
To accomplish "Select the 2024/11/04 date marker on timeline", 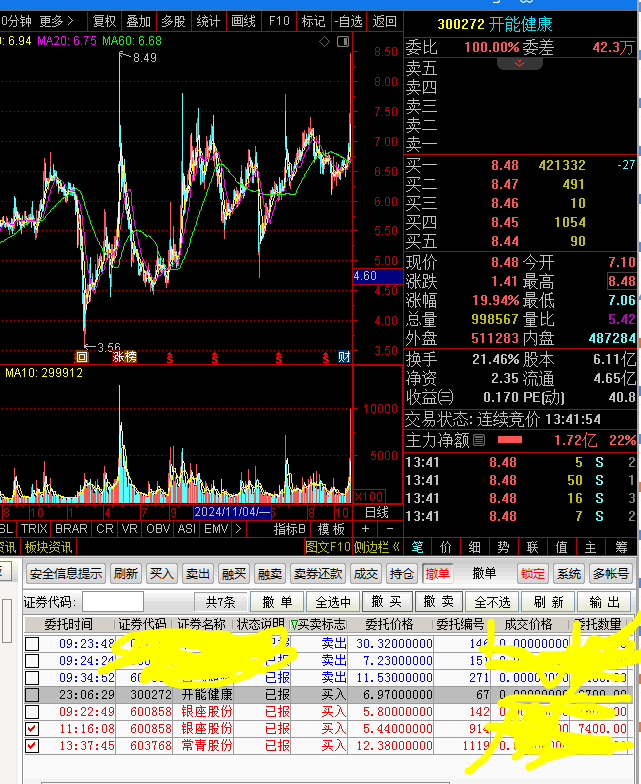I will (232, 512).
